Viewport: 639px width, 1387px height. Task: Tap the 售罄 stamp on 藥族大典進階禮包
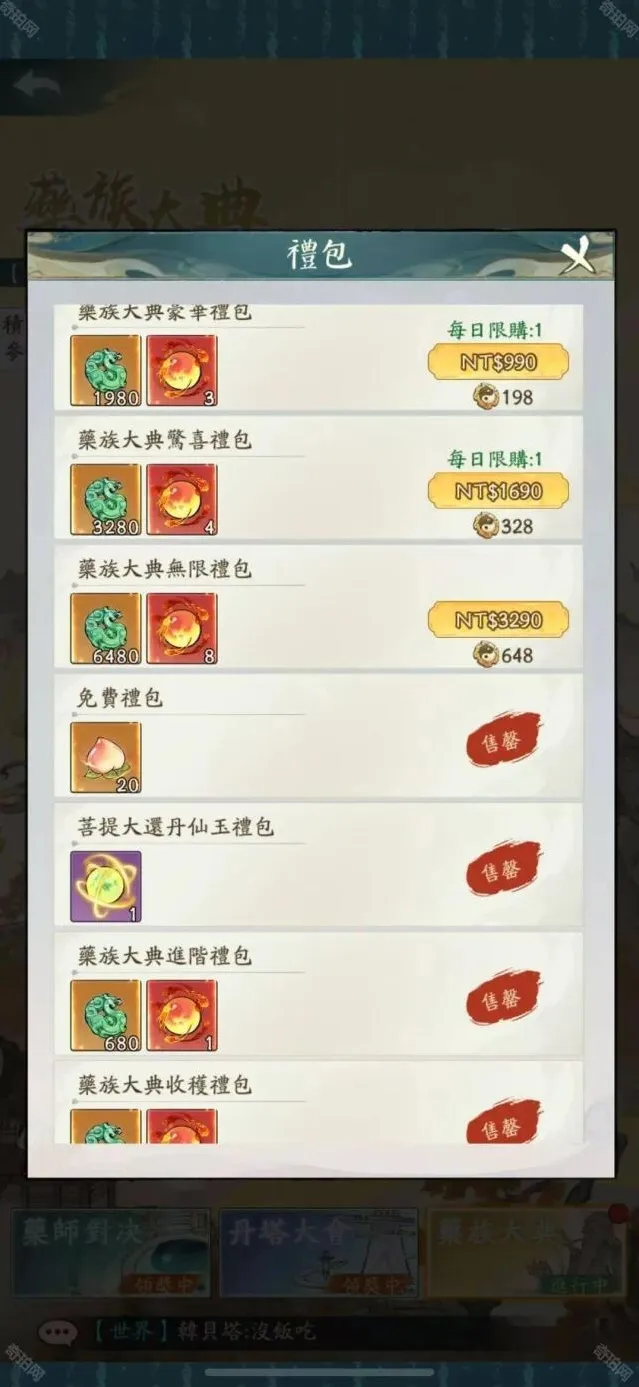(x=503, y=998)
